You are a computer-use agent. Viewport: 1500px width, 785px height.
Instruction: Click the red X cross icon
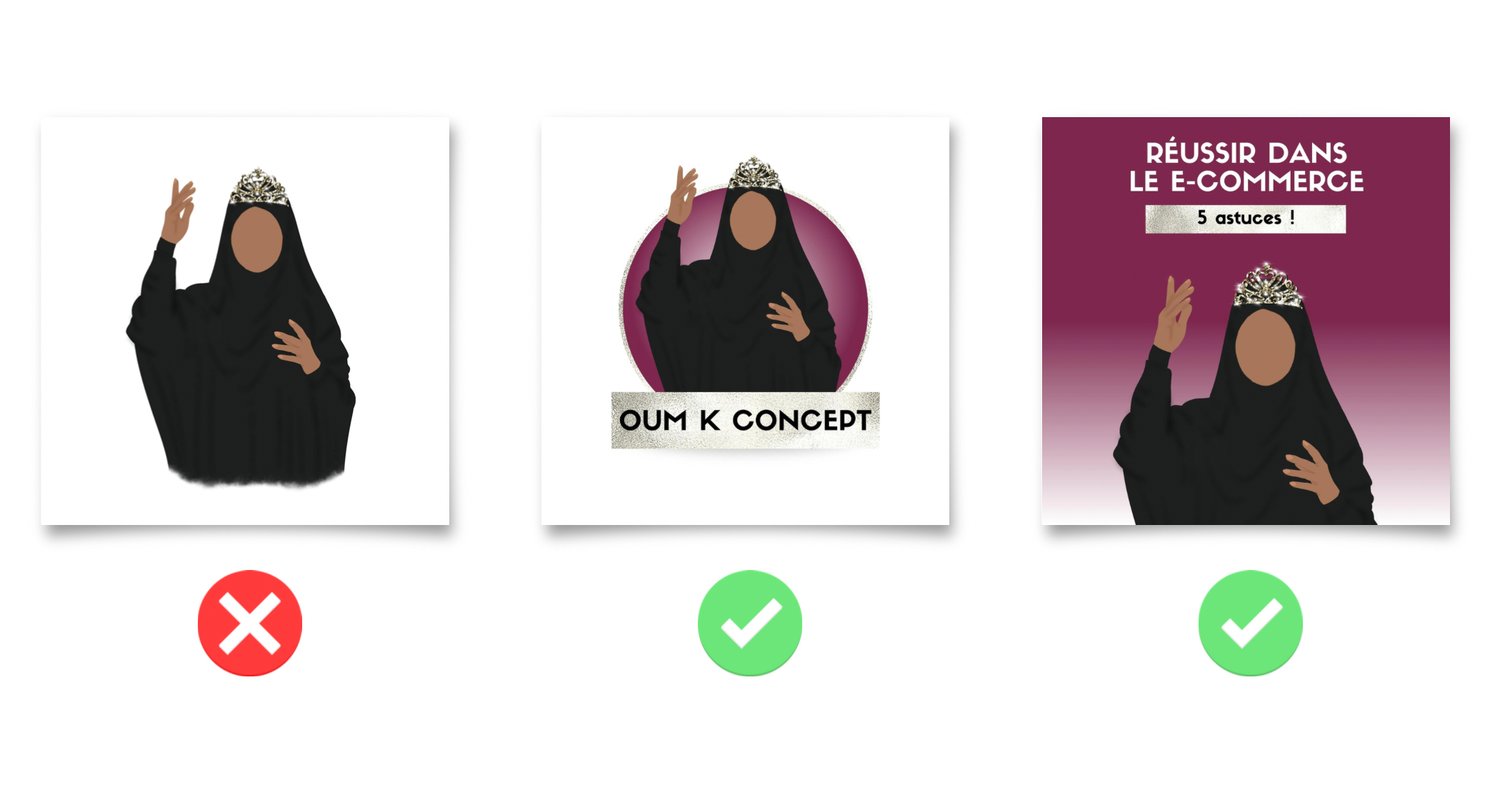point(250,623)
